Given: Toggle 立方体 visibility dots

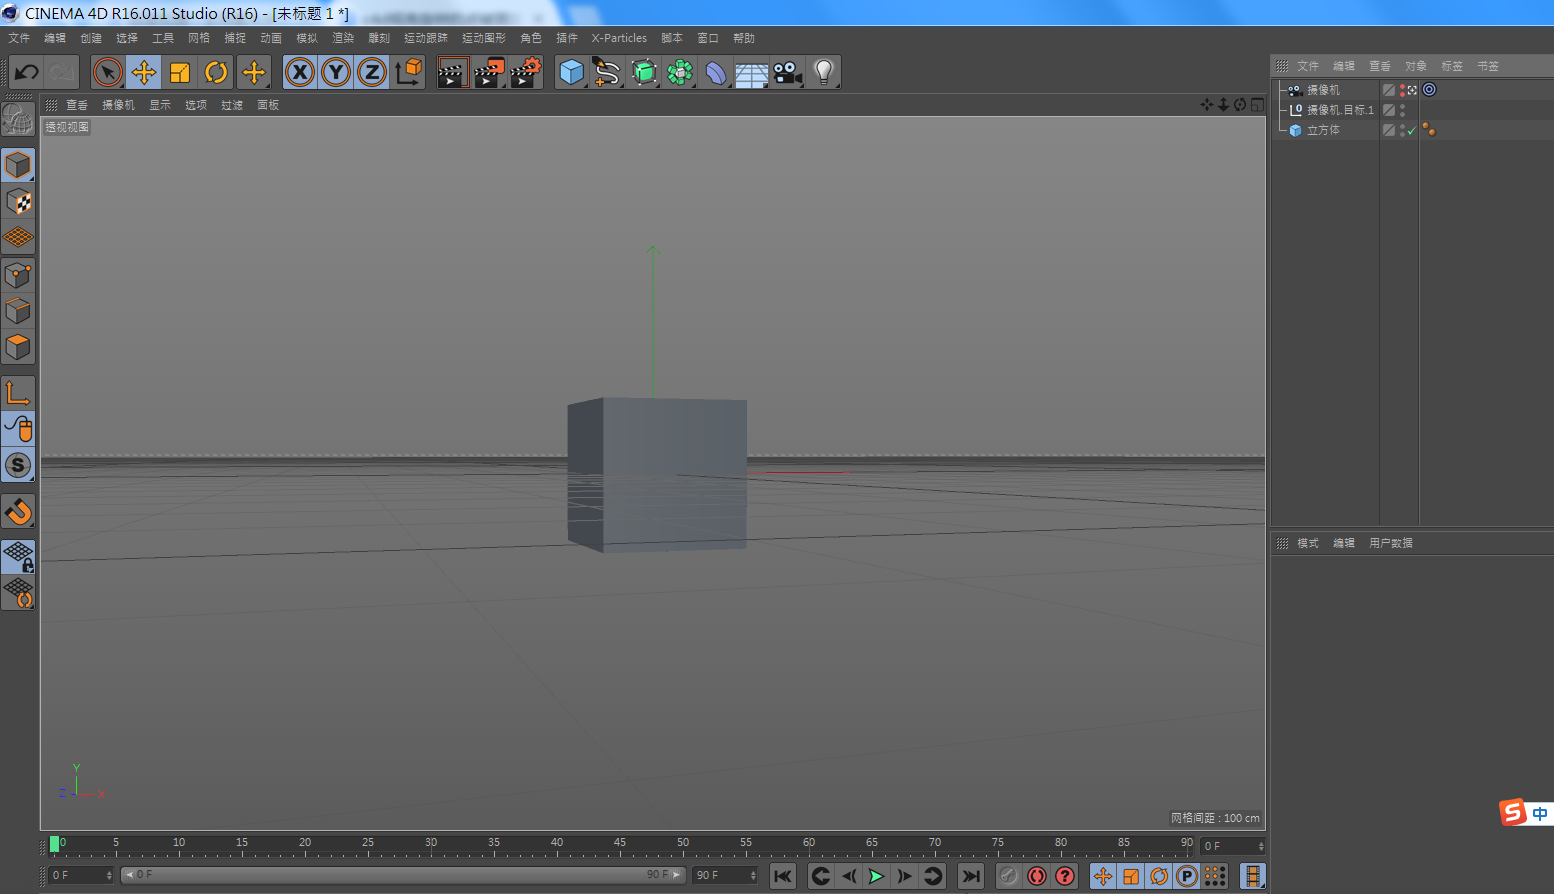Looking at the screenshot, I should tap(1402, 130).
